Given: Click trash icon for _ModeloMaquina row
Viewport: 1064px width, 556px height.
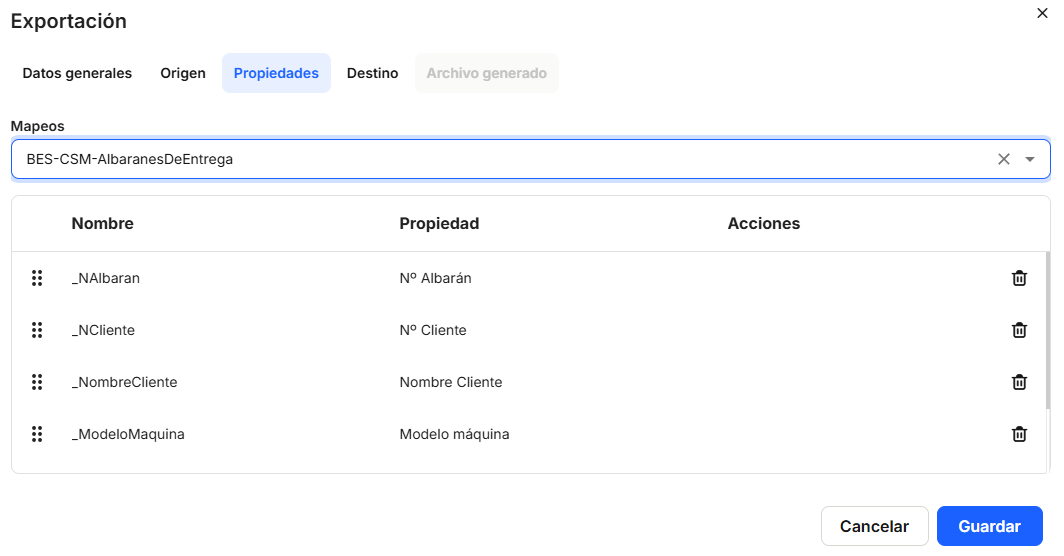Looking at the screenshot, I should pos(1019,434).
